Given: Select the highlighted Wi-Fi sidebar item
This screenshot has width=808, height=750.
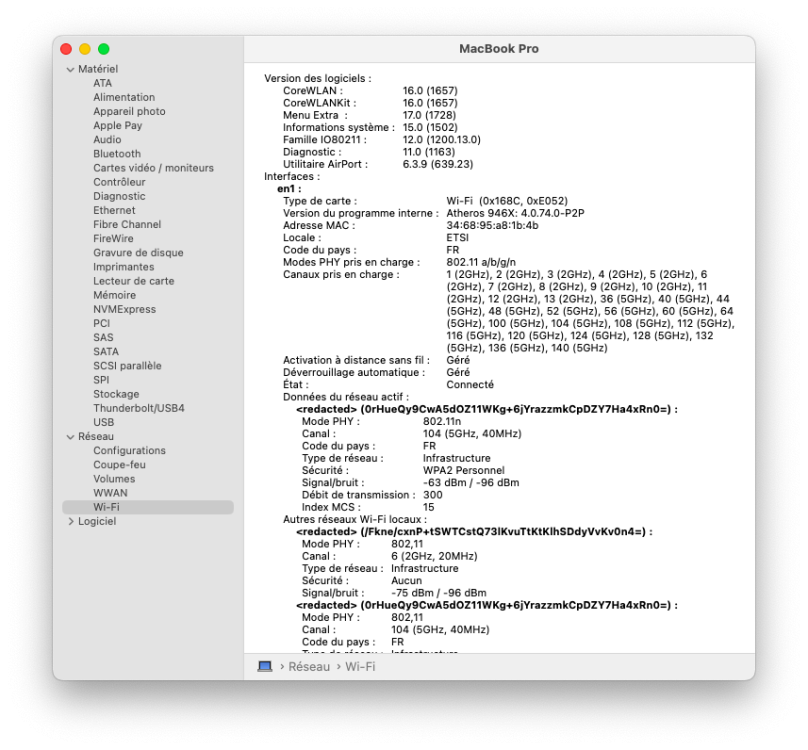Looking at the screenshot, I should pos(148,507).
